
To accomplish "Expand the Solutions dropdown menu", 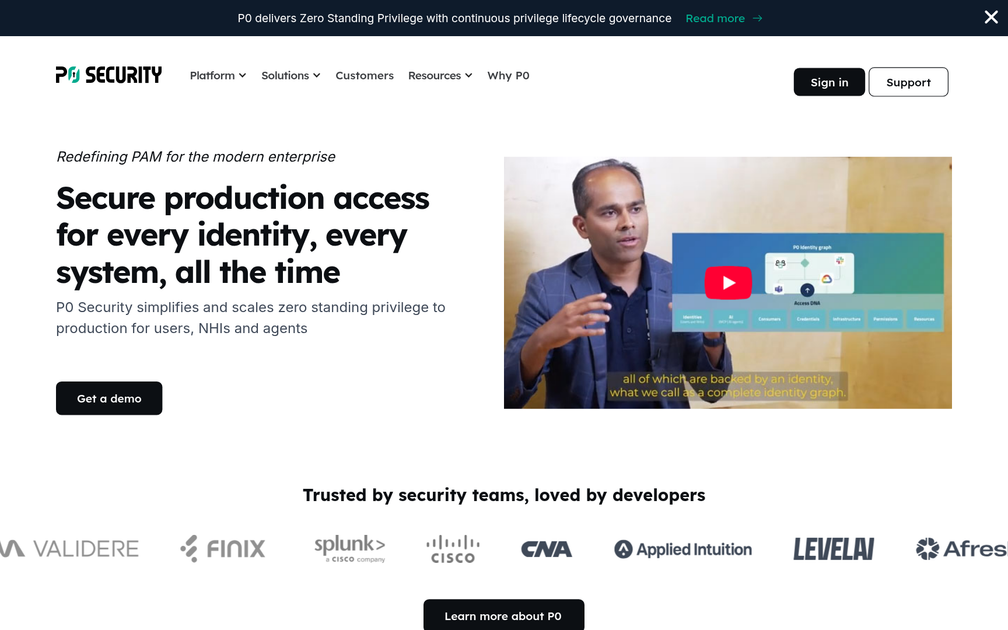I will click(x=291, y=75).
